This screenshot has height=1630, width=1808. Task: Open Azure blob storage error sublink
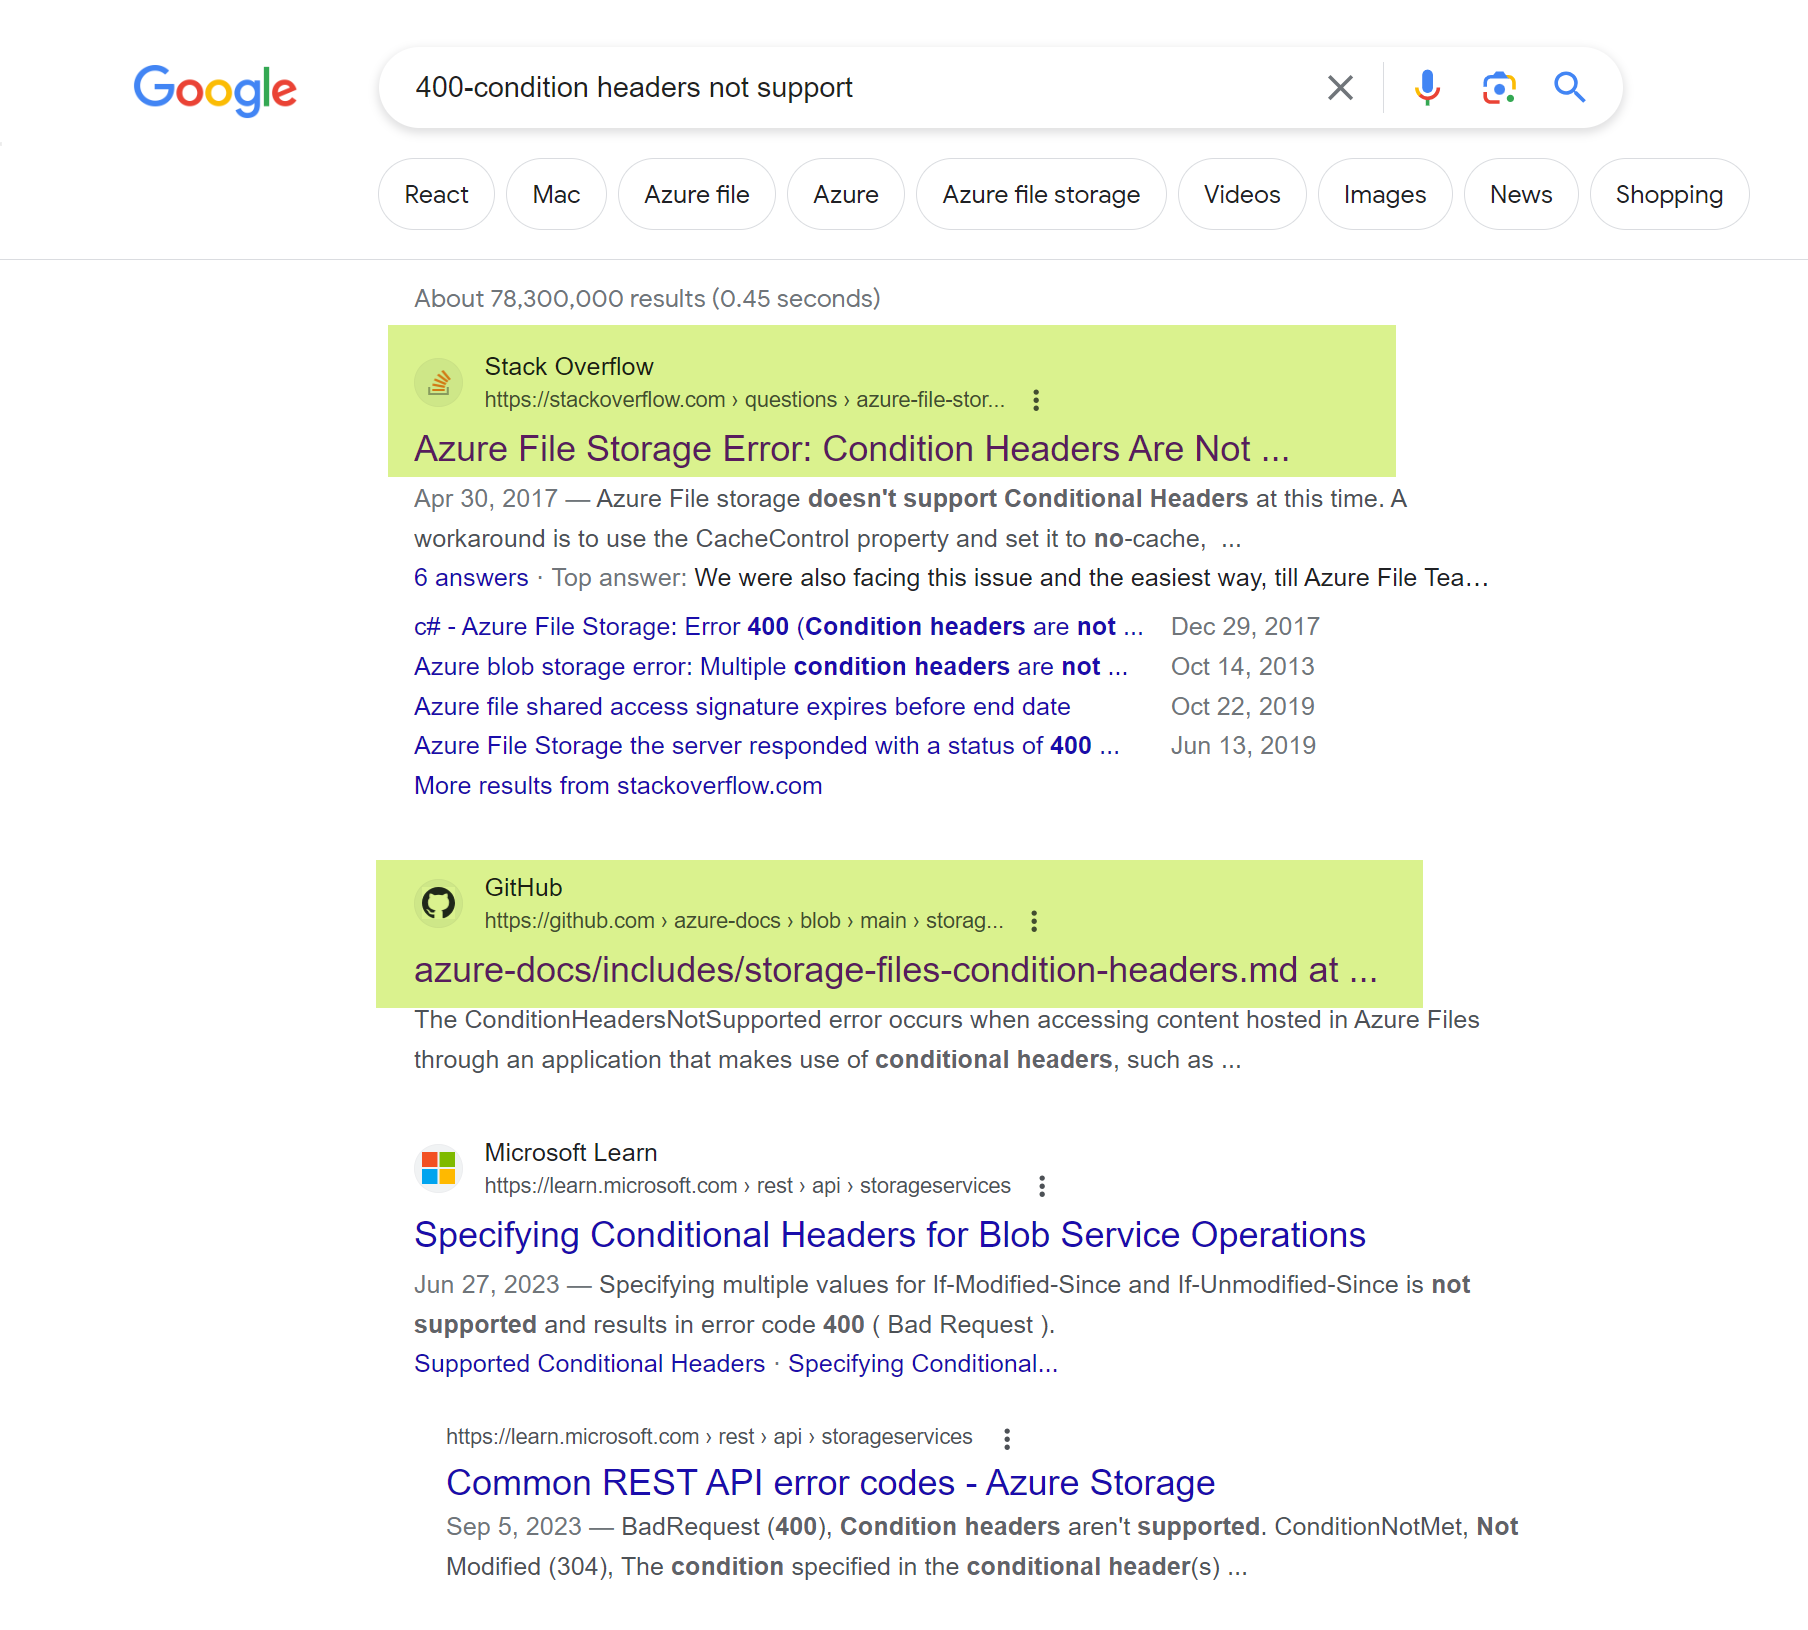(x=771, y=667)
